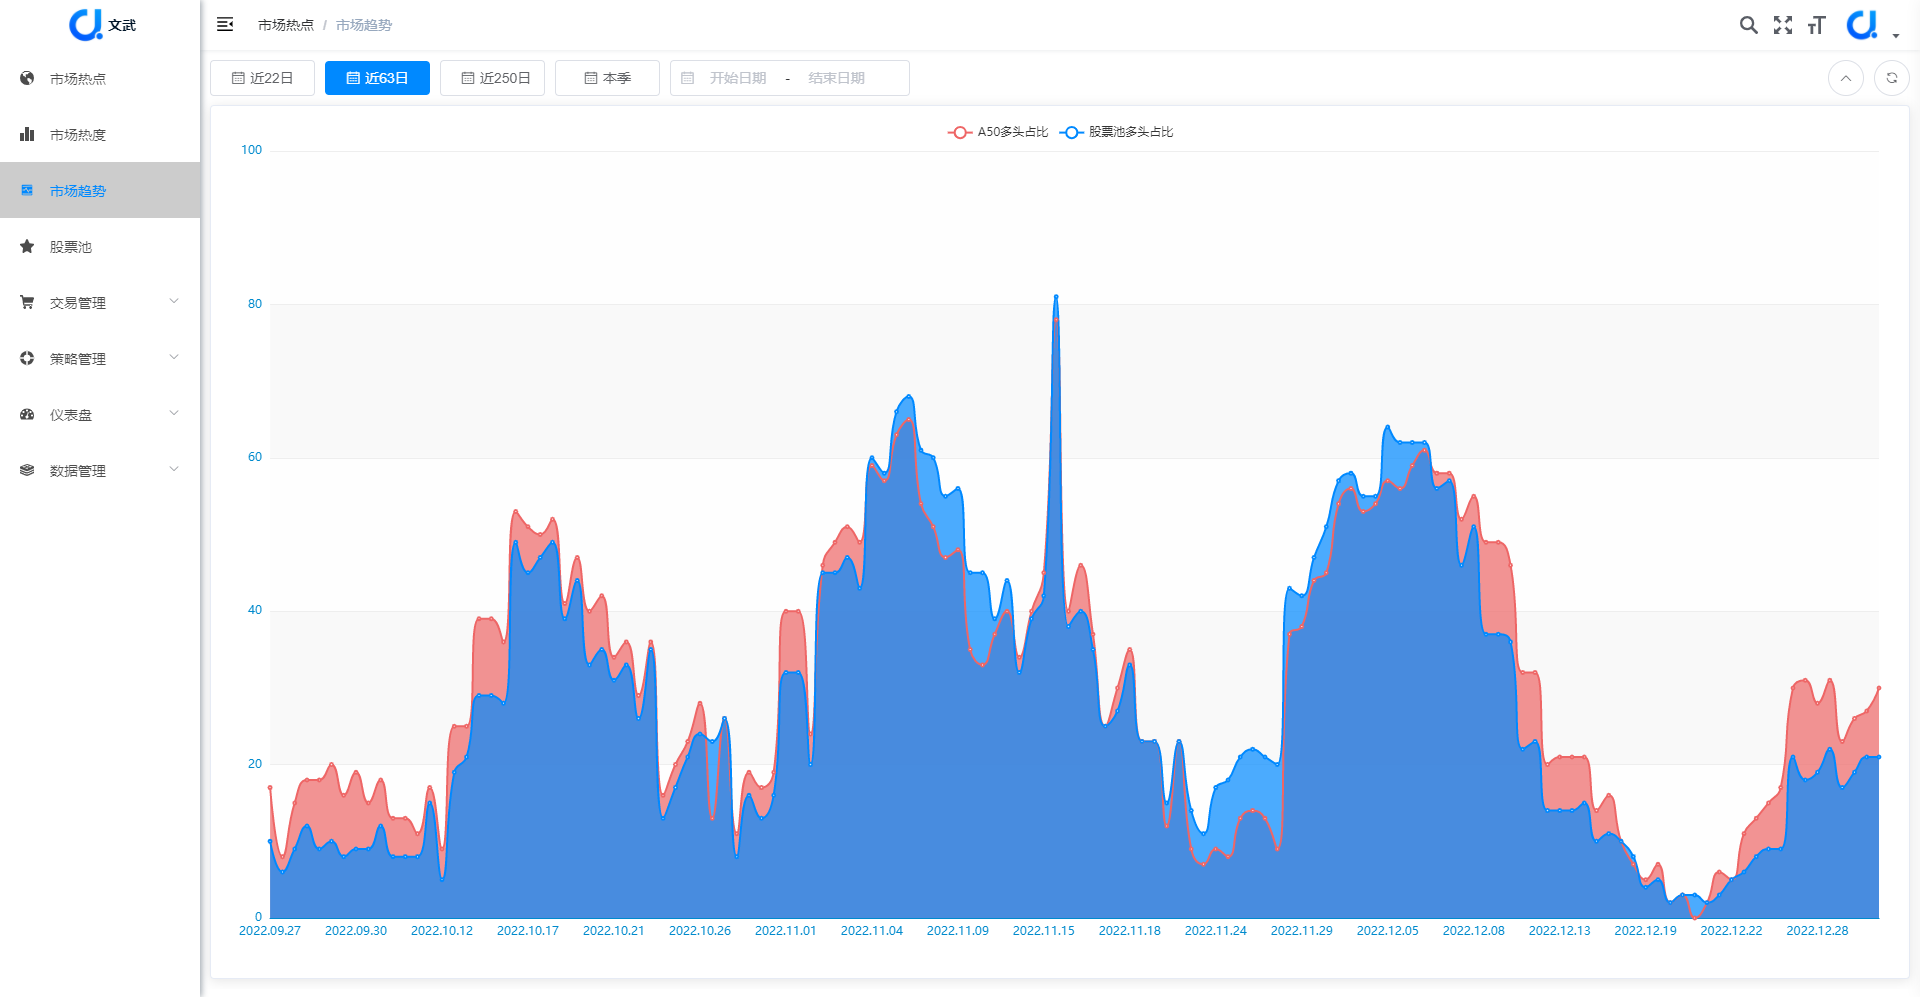Click the 2022.10.17 x-axis label
Screen dimensions: 1920x997
(x=527, y=931)
